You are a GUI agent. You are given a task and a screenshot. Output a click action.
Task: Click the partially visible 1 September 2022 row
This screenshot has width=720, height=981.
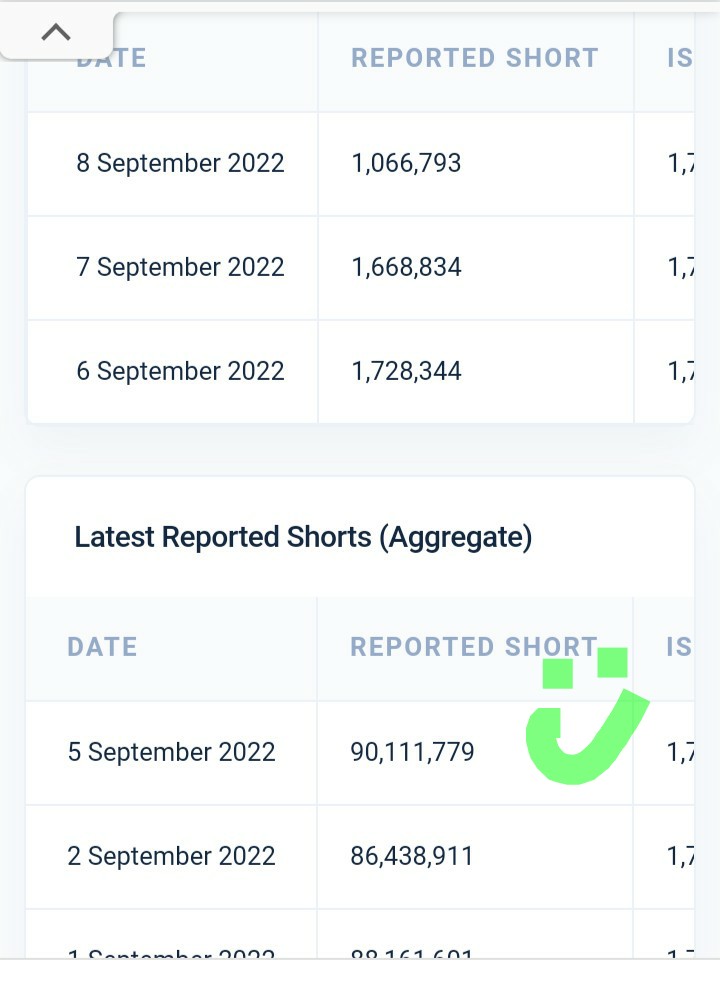171,954
